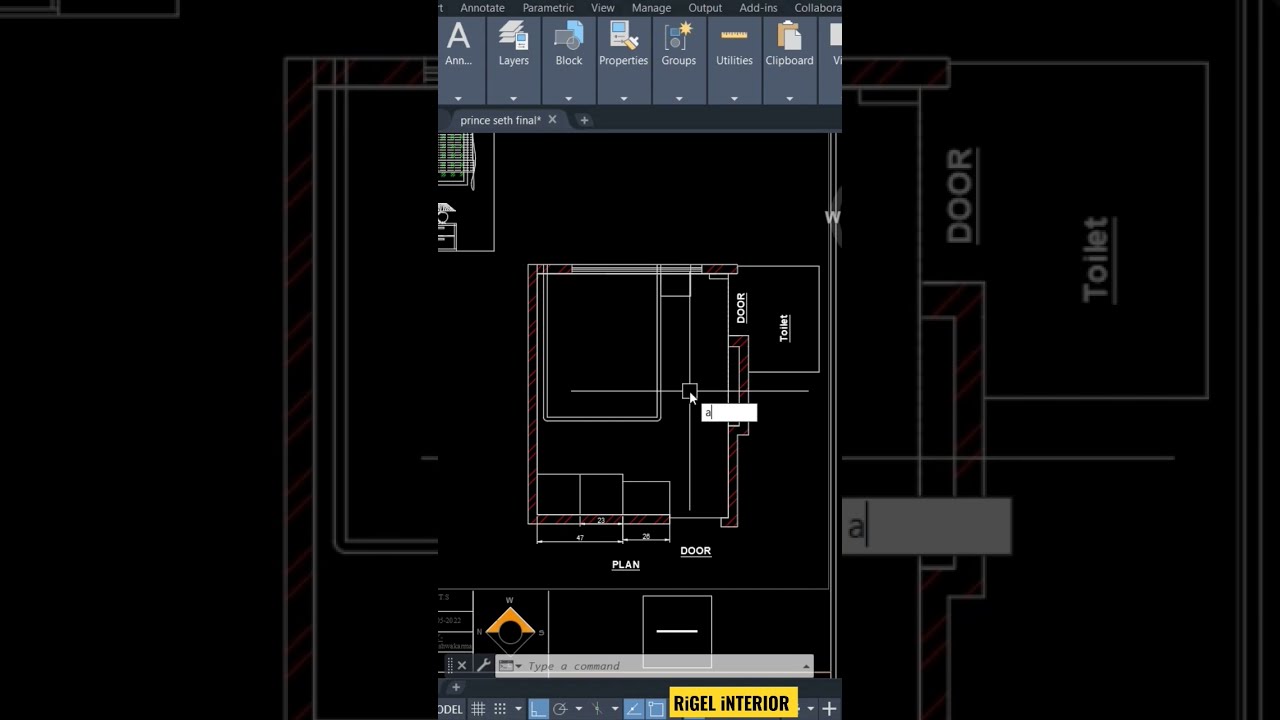
Task: Expand command history arrow at command line end
Action: [x=806, y=666]
